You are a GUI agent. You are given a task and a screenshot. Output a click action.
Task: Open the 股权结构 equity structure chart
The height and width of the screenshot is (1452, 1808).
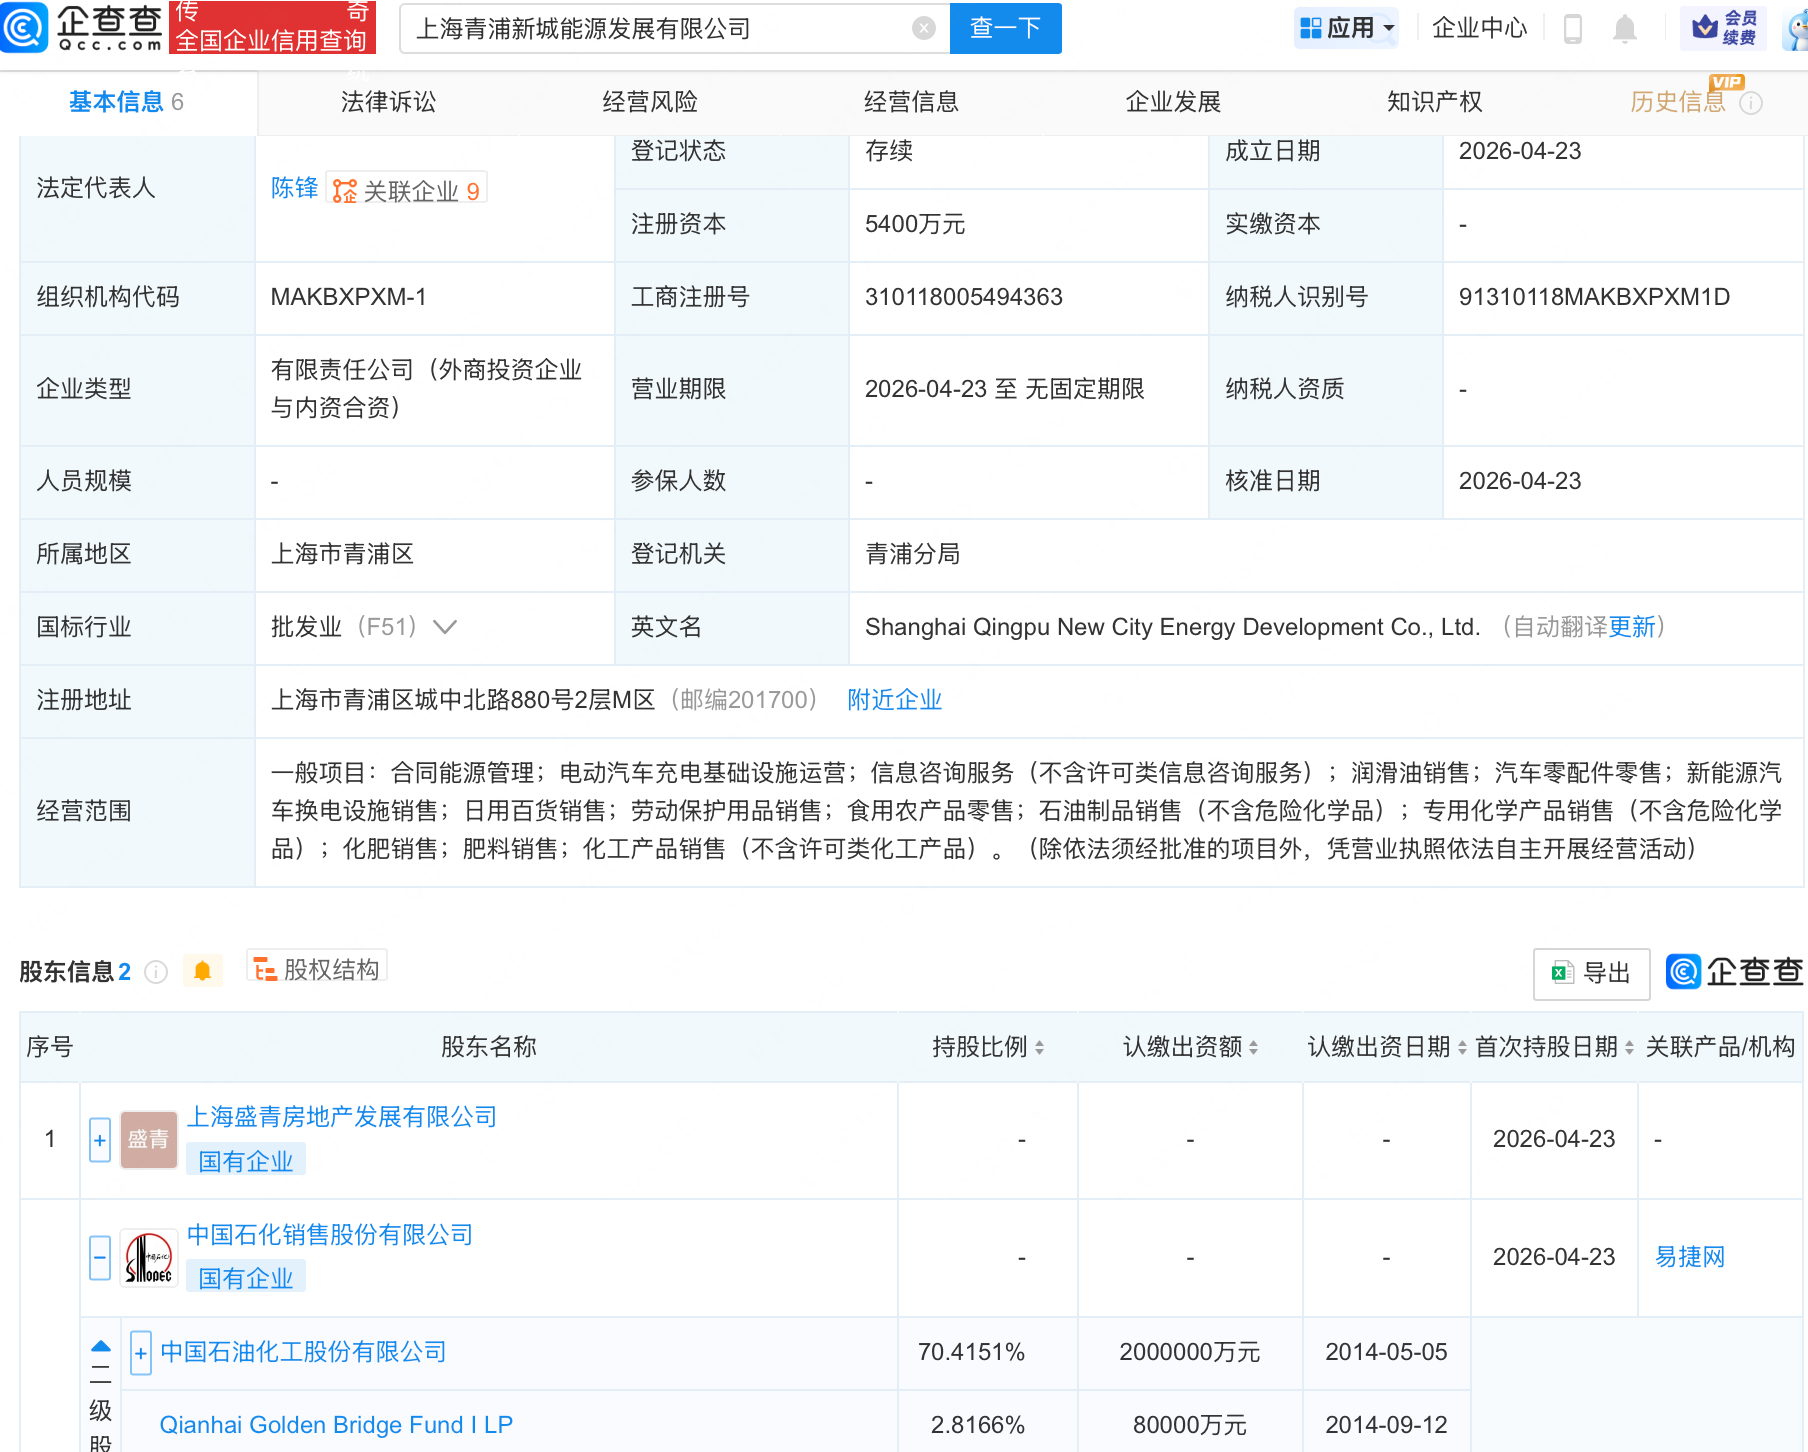pos(316,968)
